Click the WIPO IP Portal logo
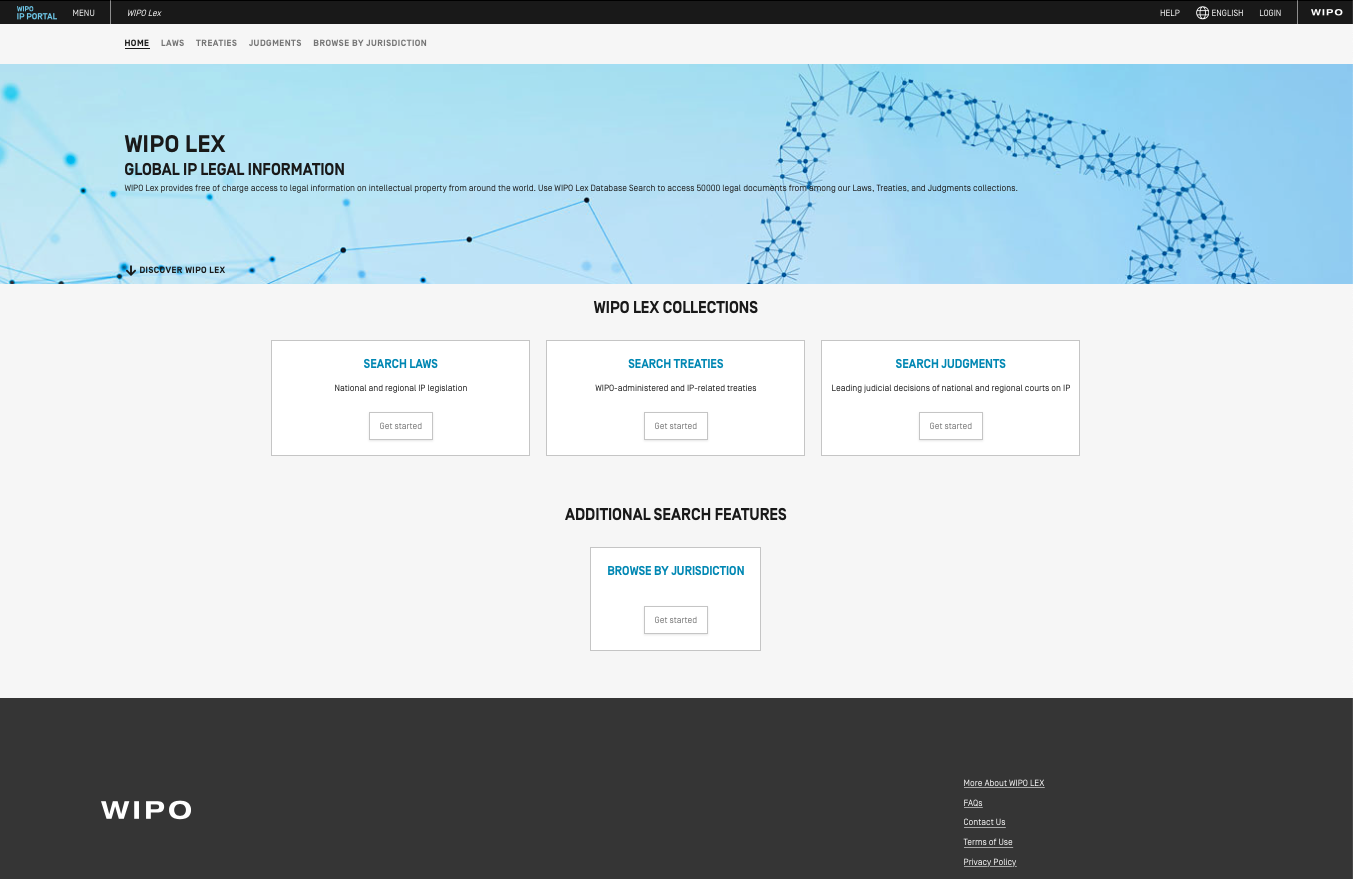Viewport: 1353px width, 879px height. [37, 13]
